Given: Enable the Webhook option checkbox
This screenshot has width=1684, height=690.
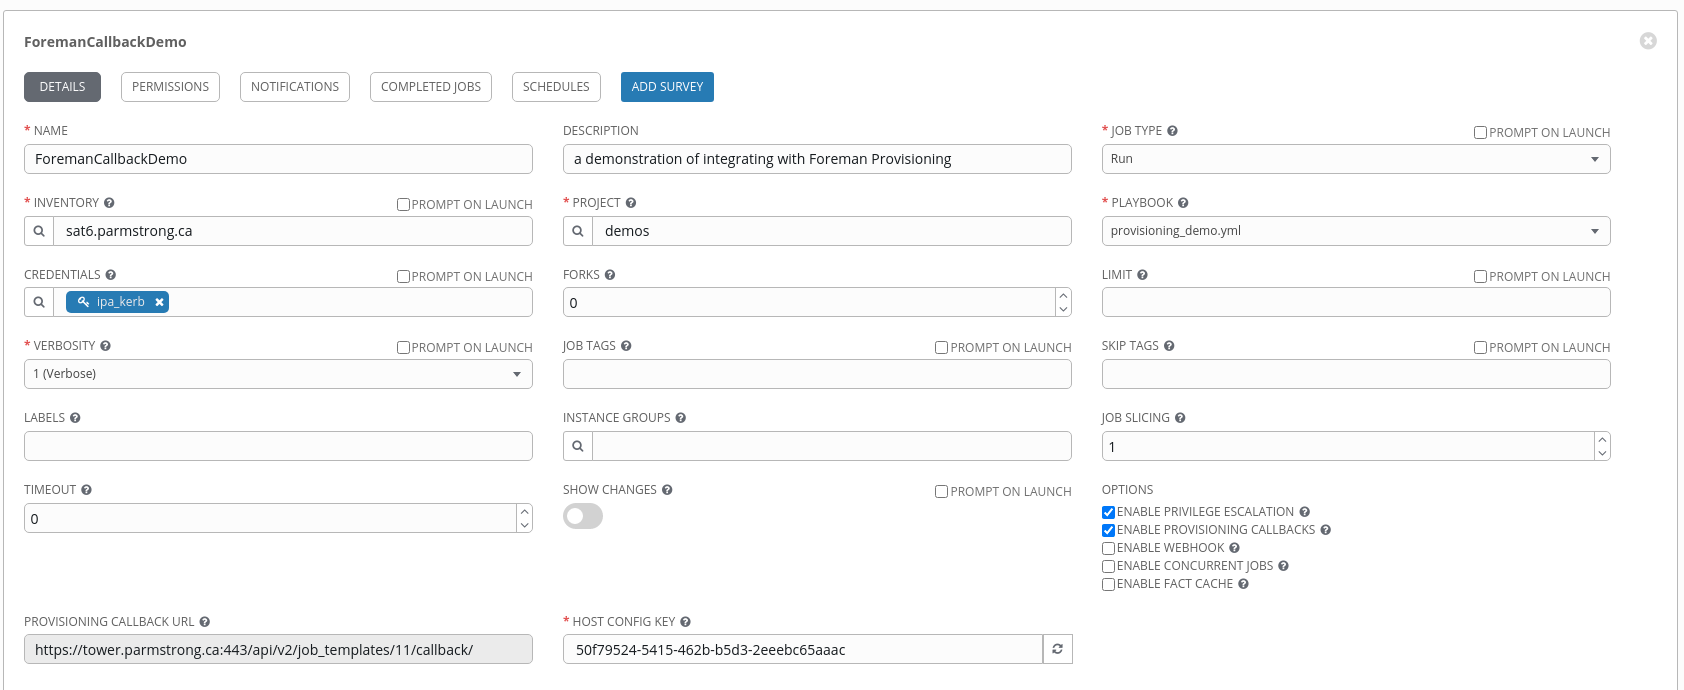Looking at the screenshot, I should click(1108, 548).
